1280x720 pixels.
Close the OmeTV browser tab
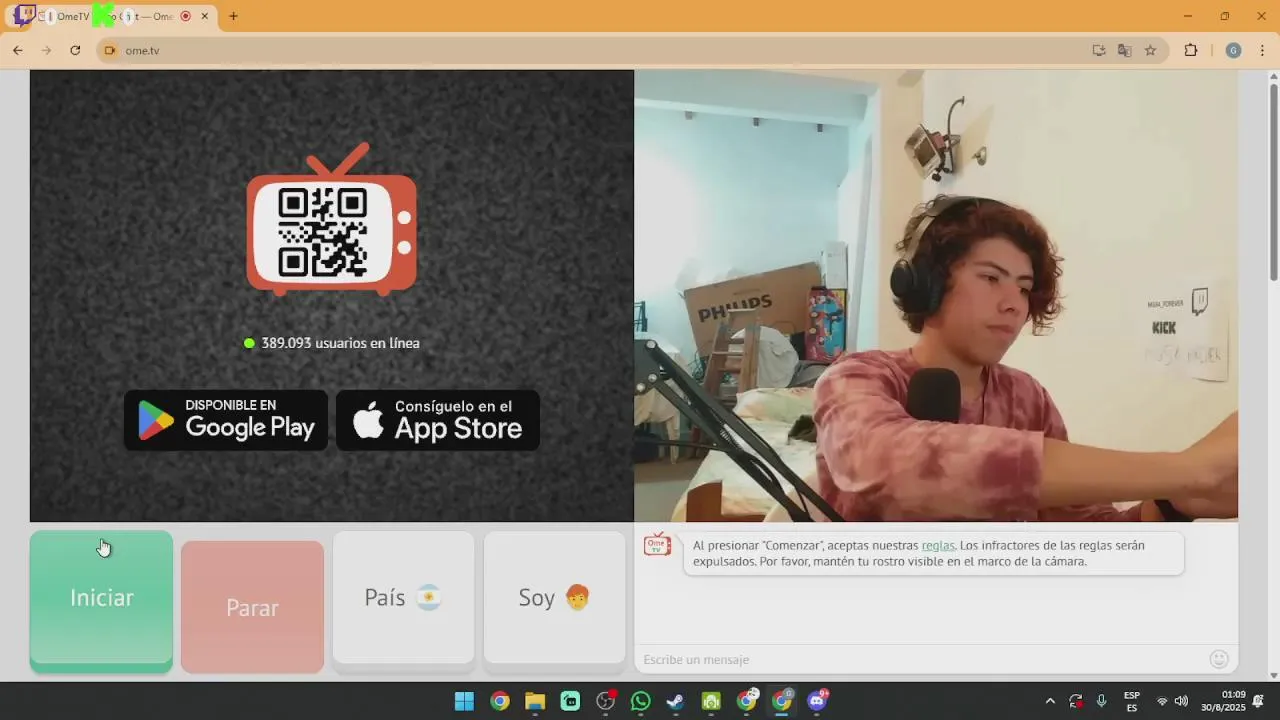[204, 16]
